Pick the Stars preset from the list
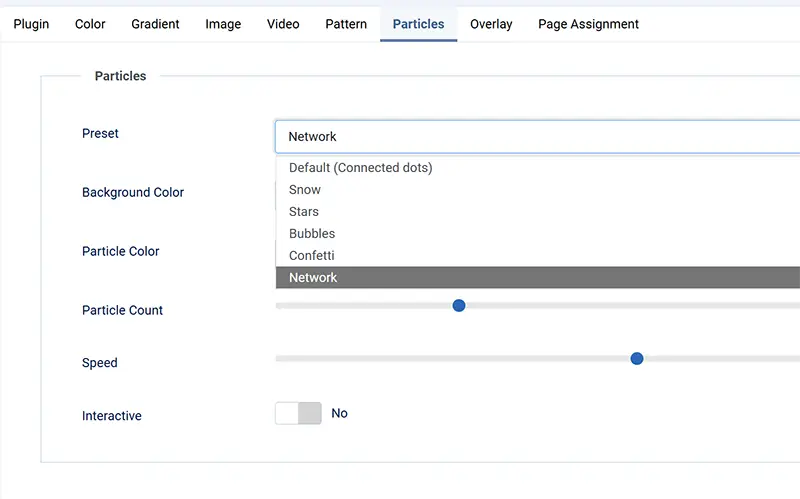 tap(304, 212)
